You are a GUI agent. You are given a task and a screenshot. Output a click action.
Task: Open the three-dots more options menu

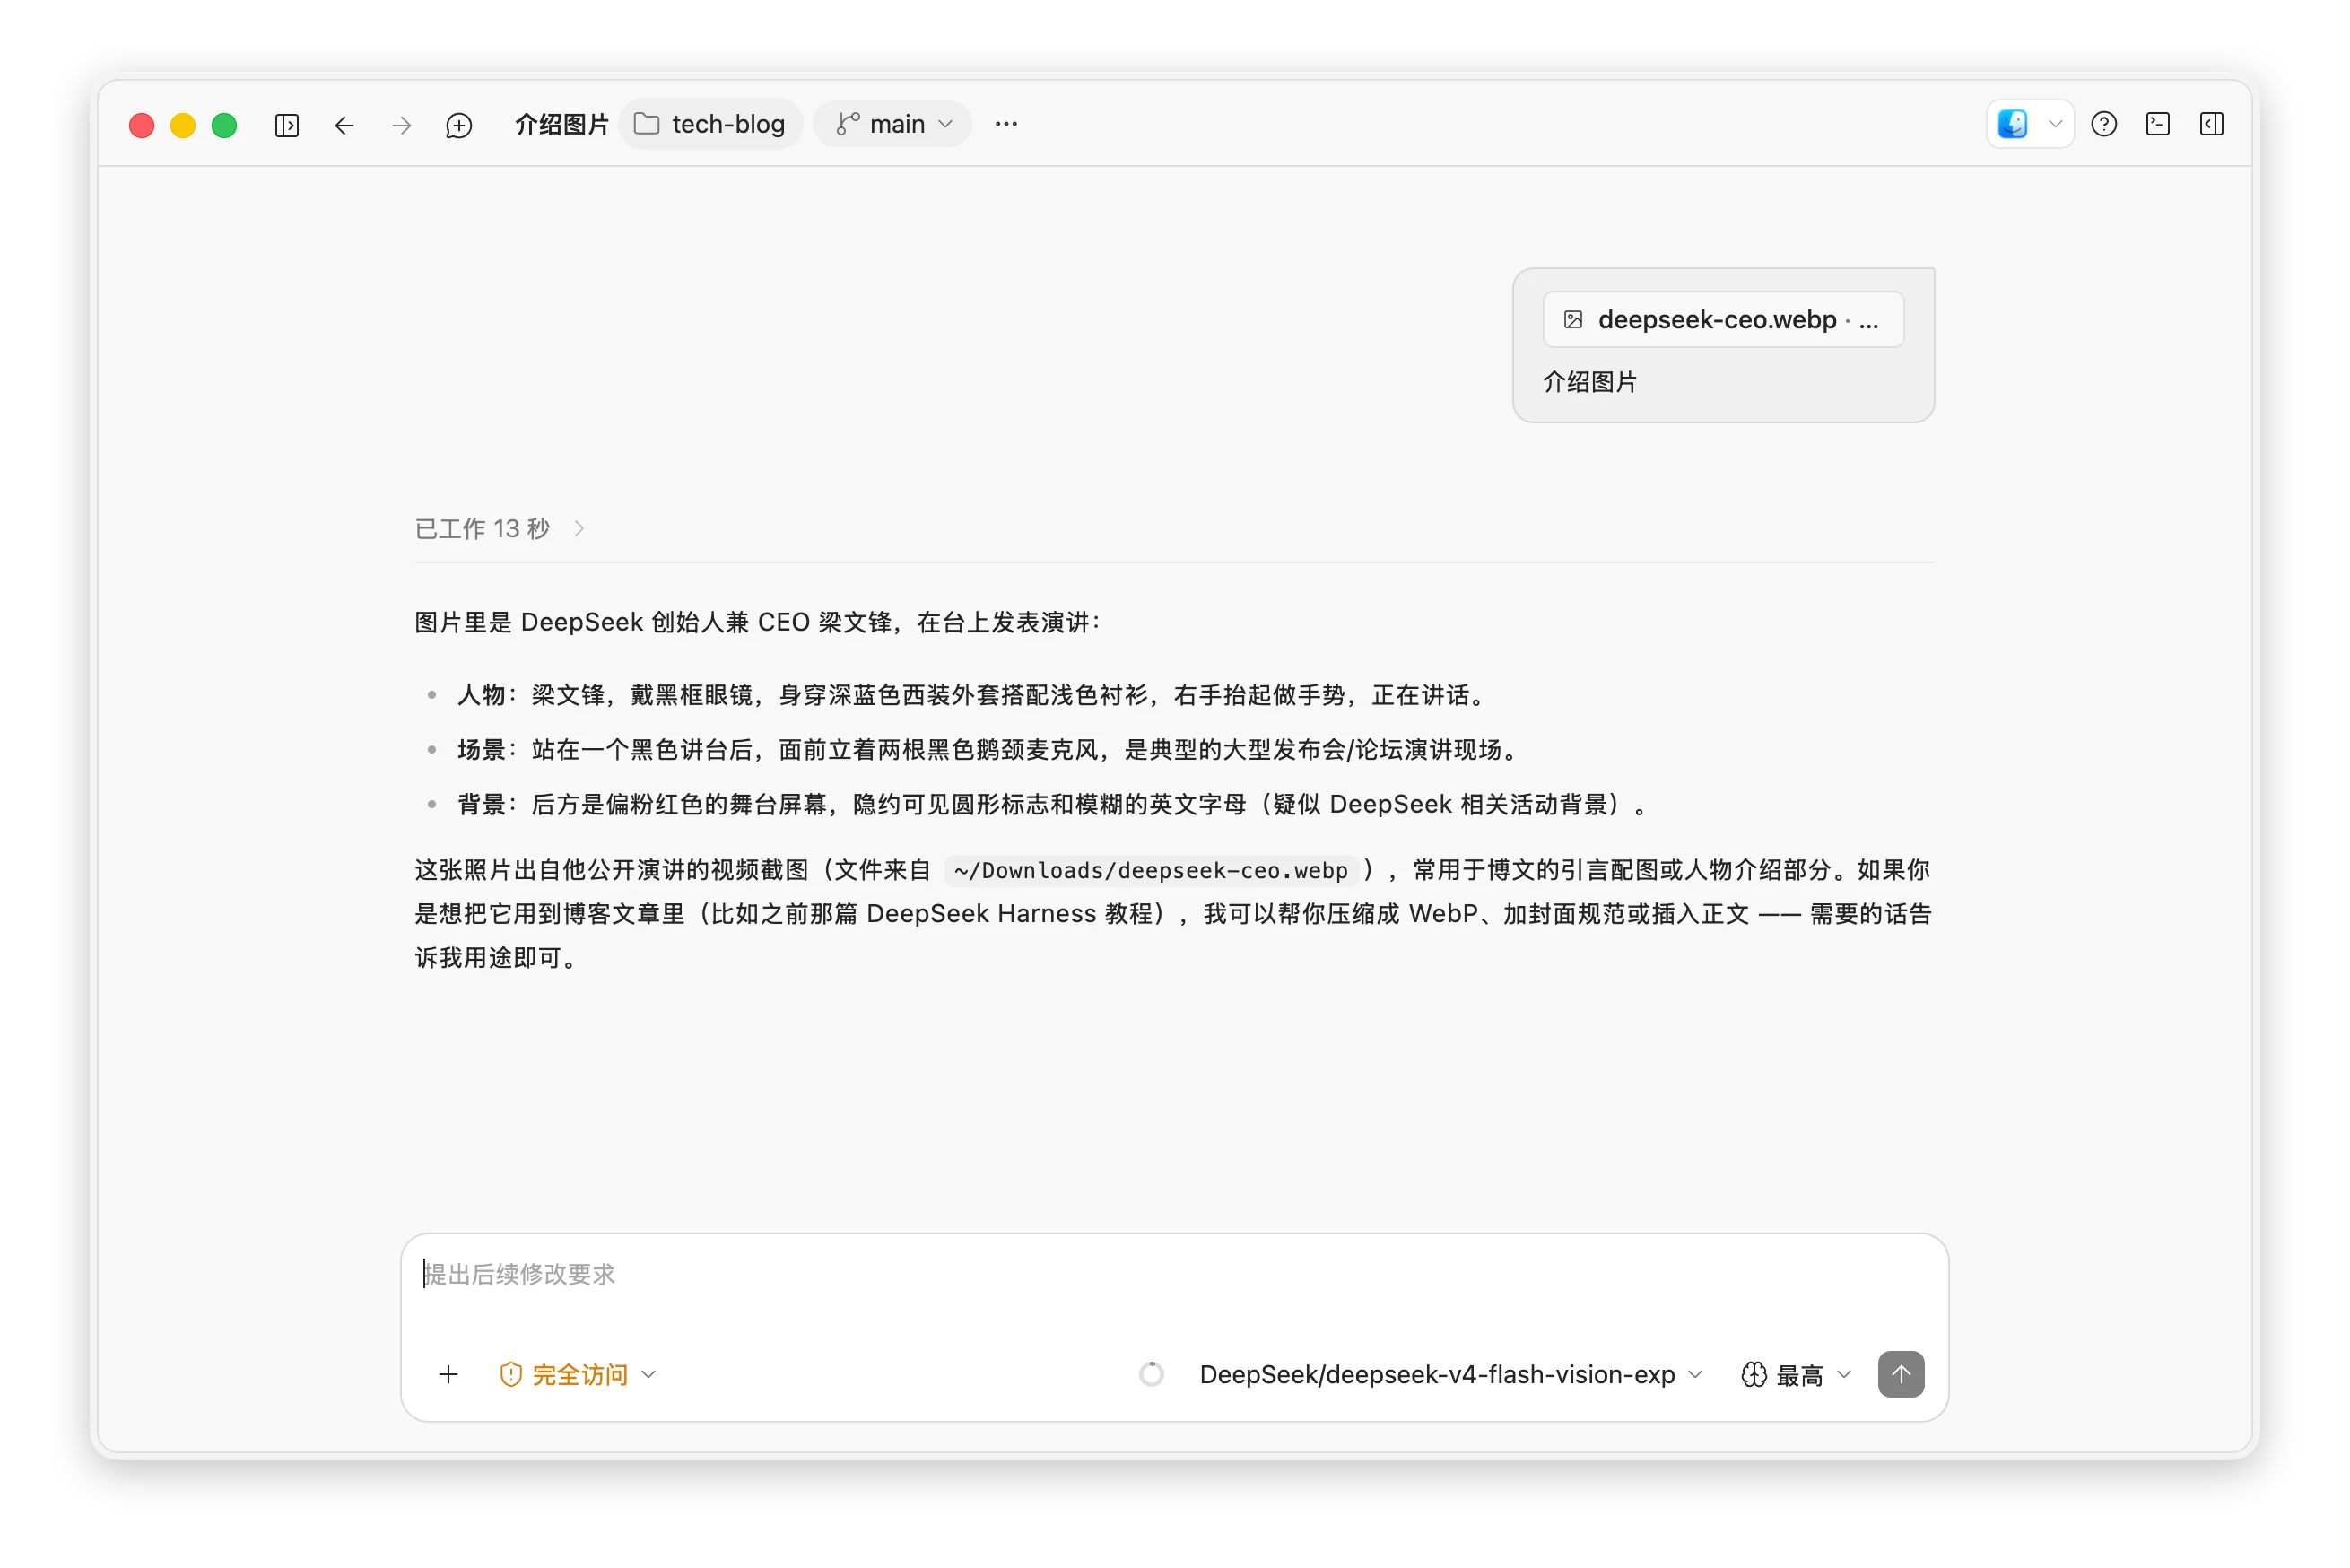point(1006,124)
